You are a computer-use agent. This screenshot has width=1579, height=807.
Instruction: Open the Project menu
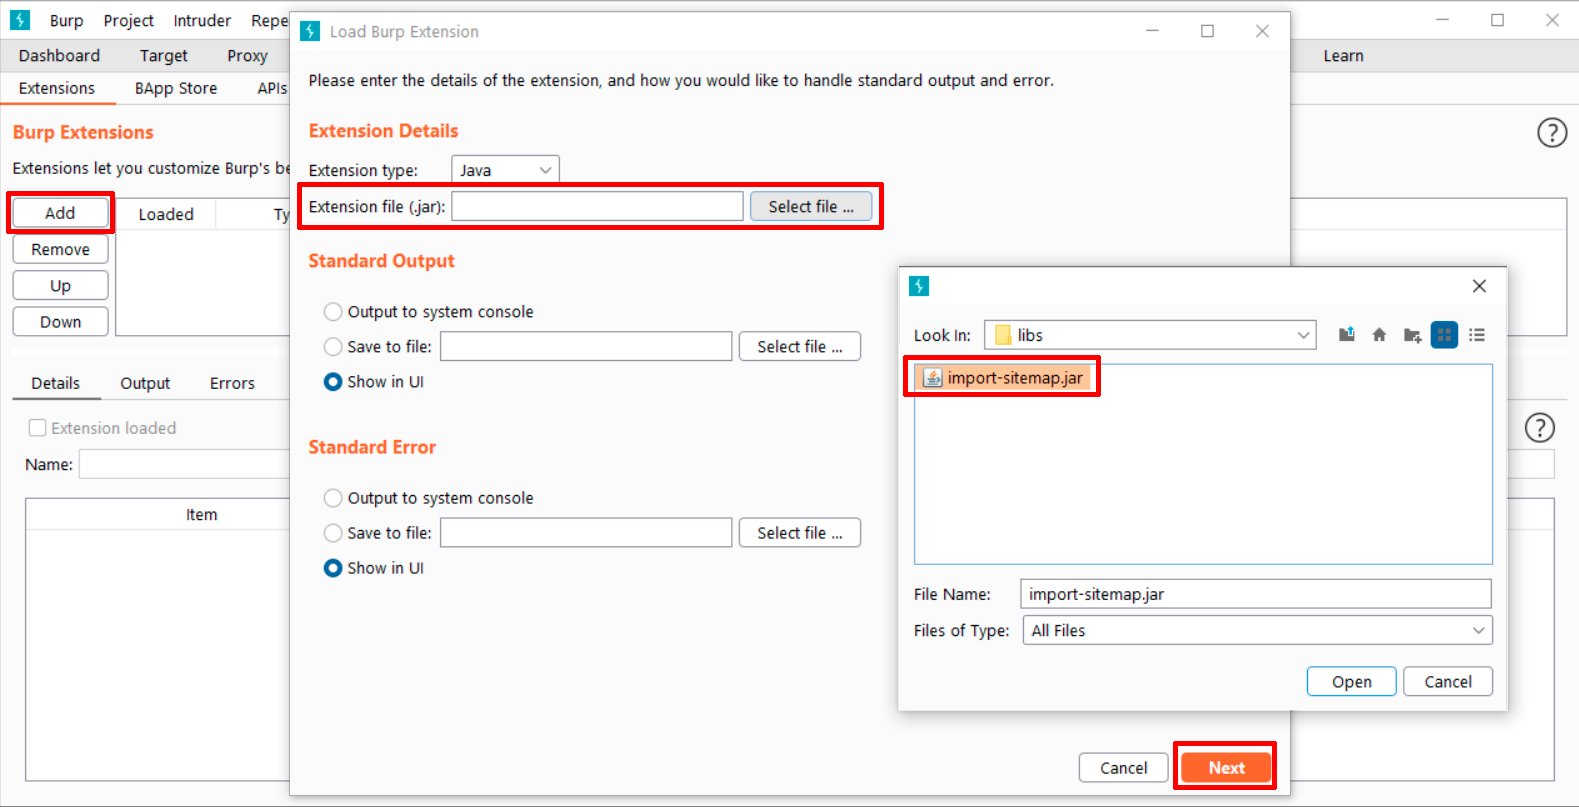(x=128, y=20)
